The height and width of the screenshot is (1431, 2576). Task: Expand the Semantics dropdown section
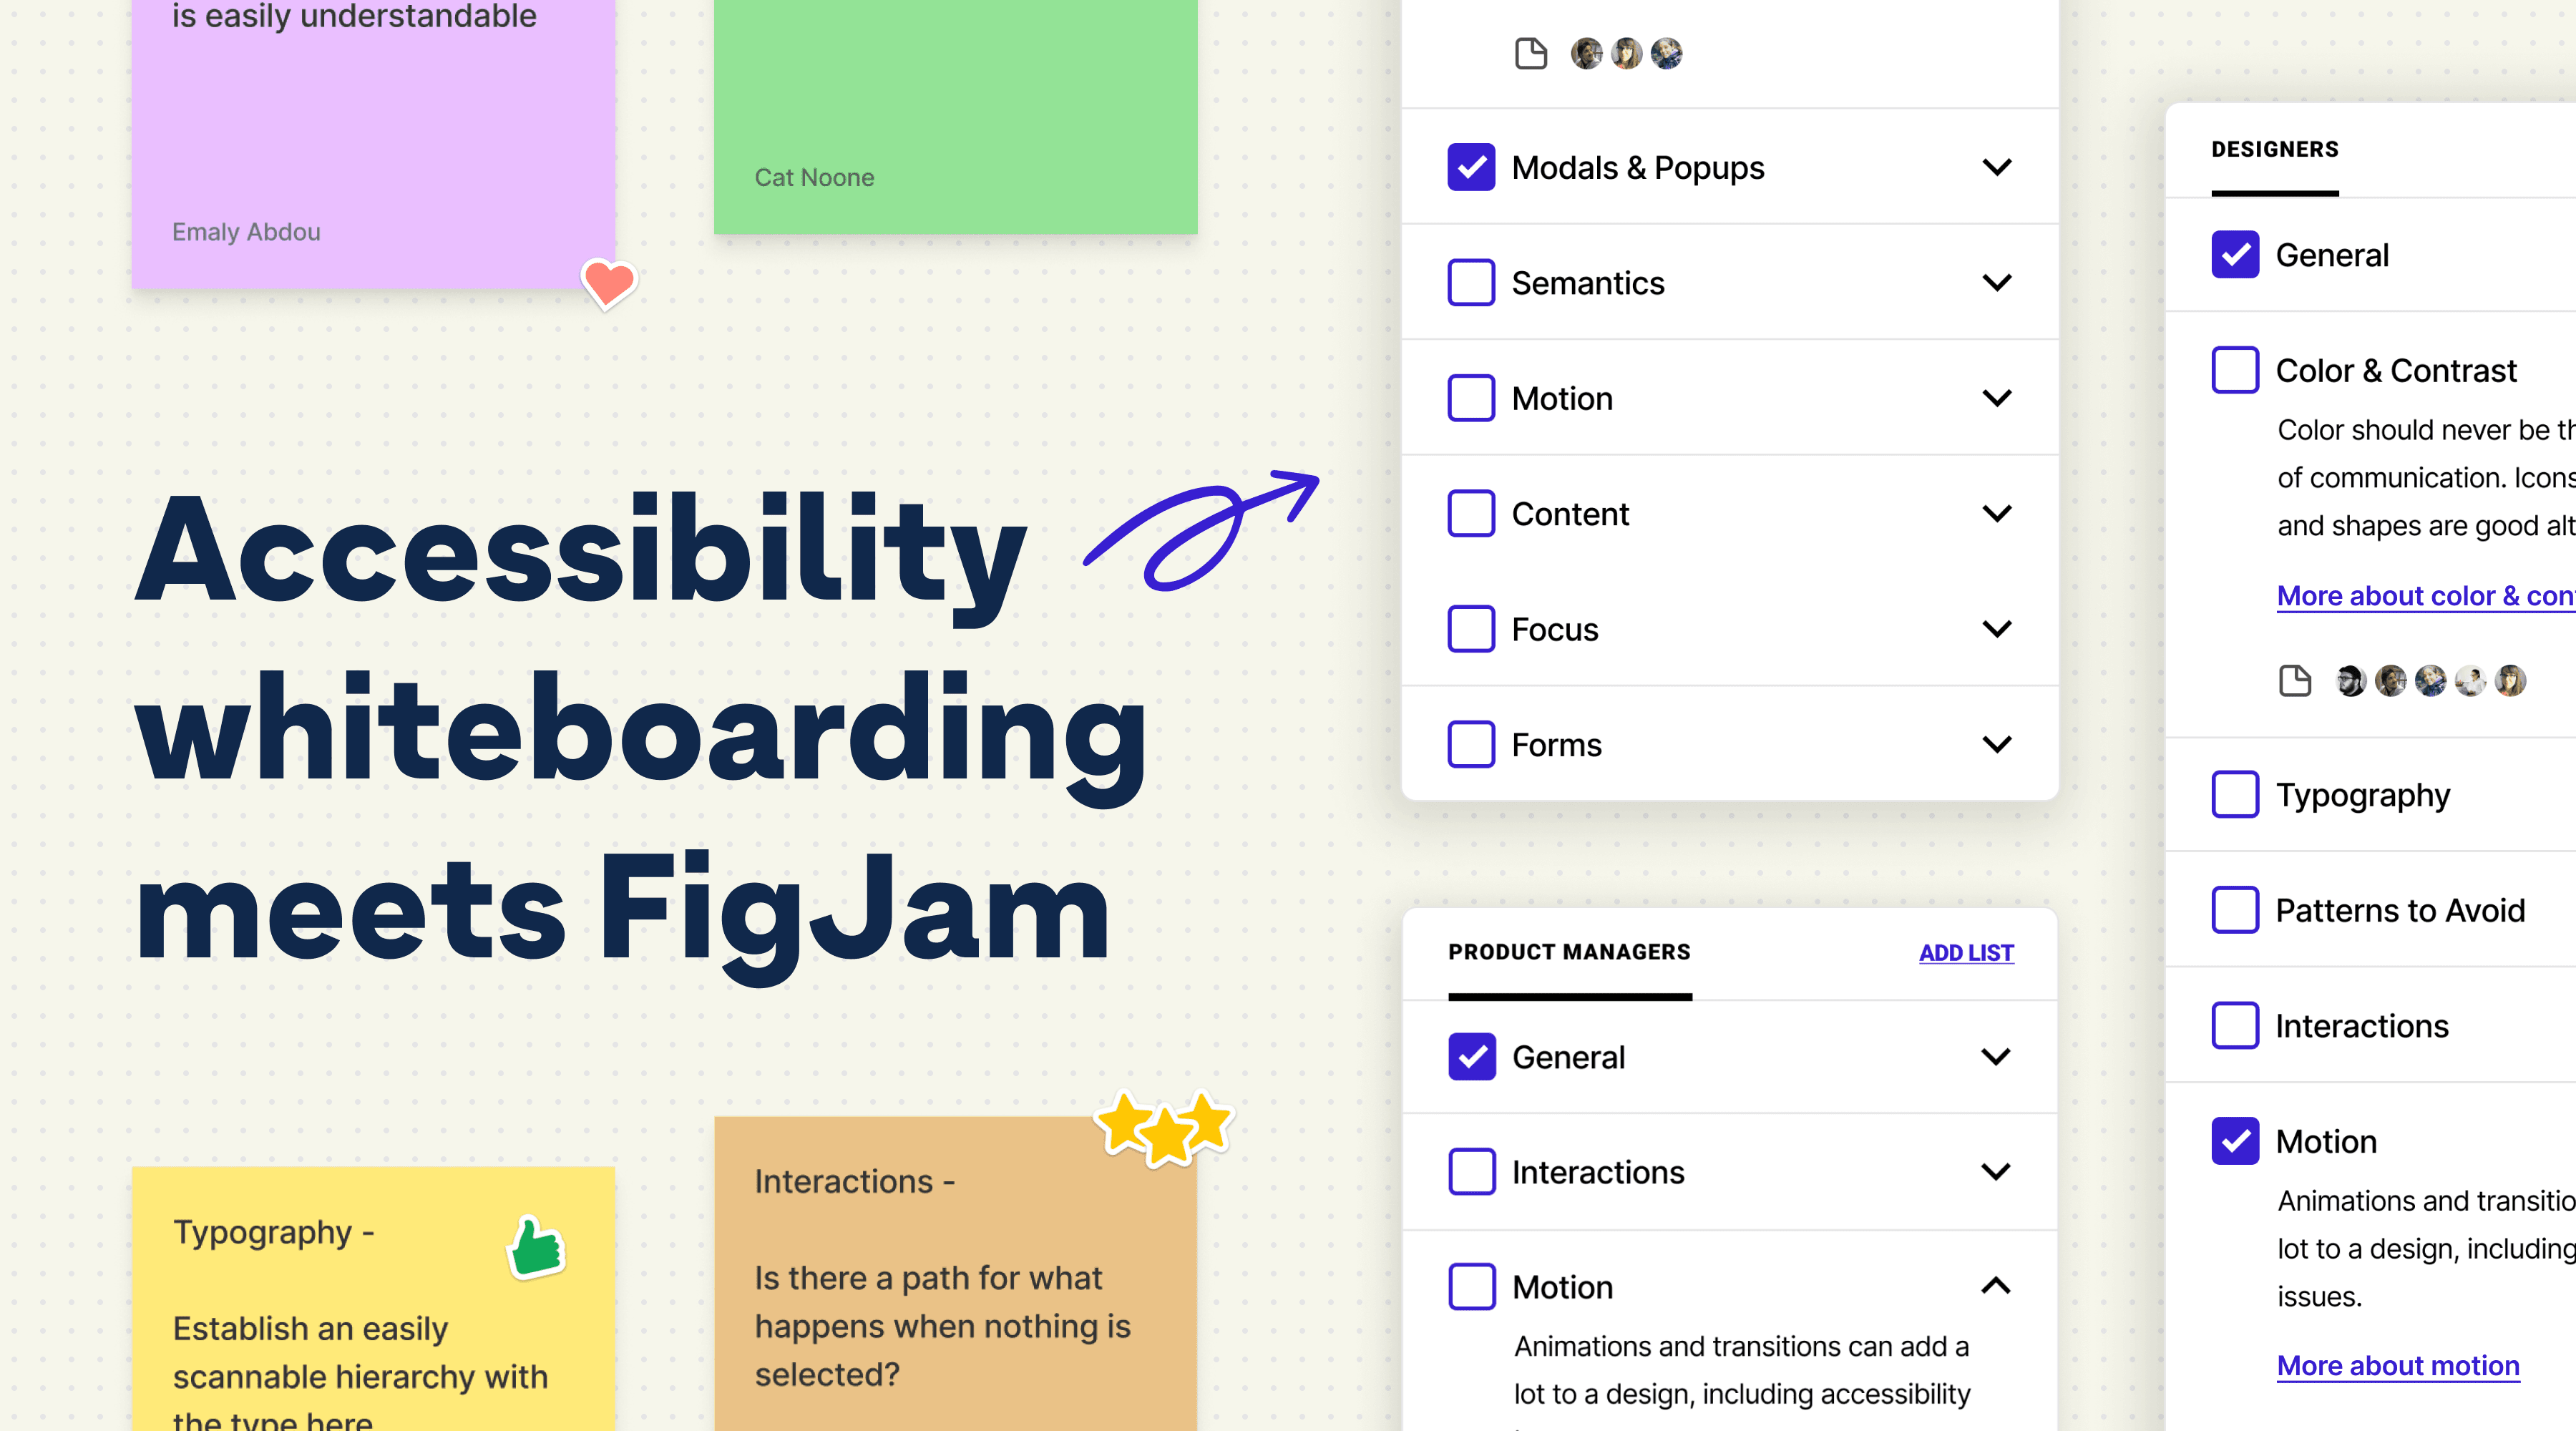click(x=1996, y=282)
